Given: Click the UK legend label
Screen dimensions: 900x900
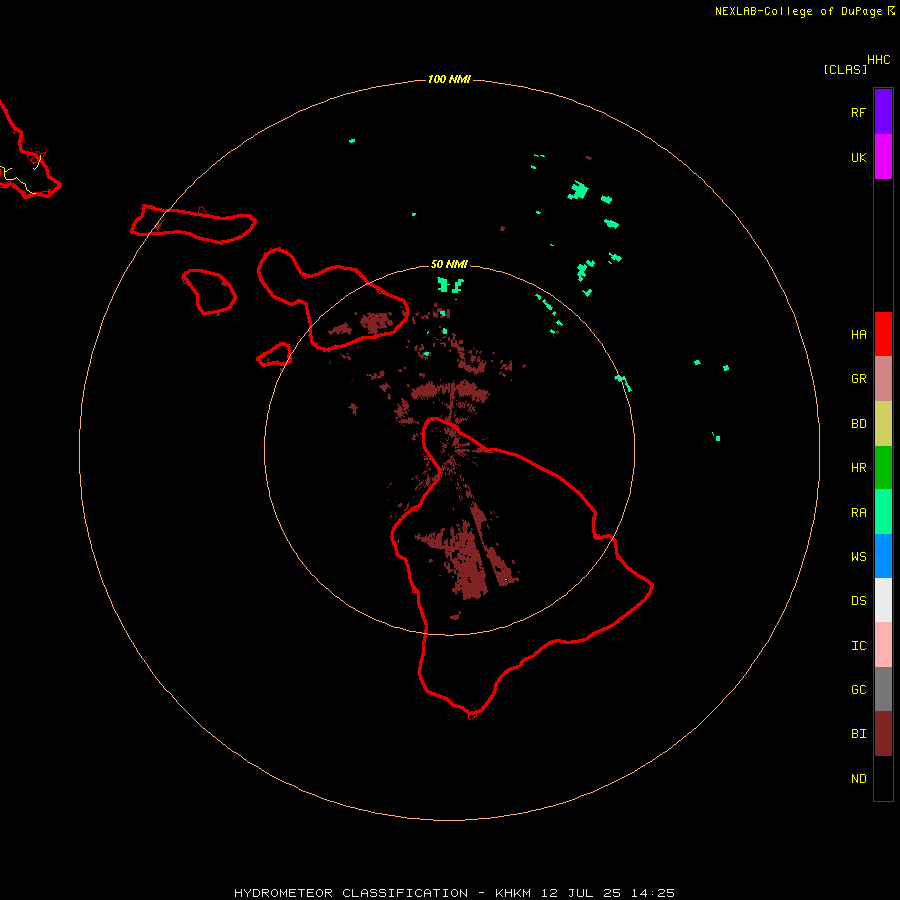Looking at the screenshot, I should [x=858, y=157].
